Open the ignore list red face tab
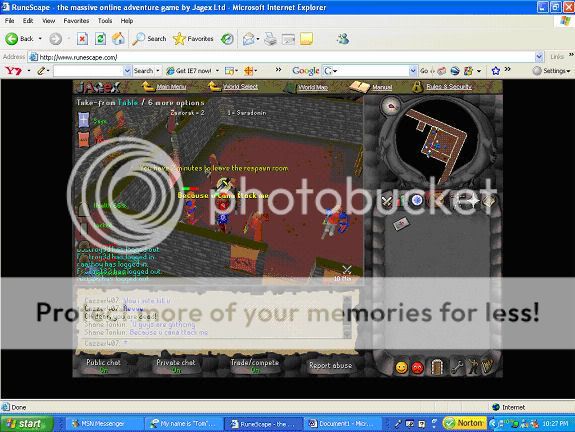 (418, 367)
